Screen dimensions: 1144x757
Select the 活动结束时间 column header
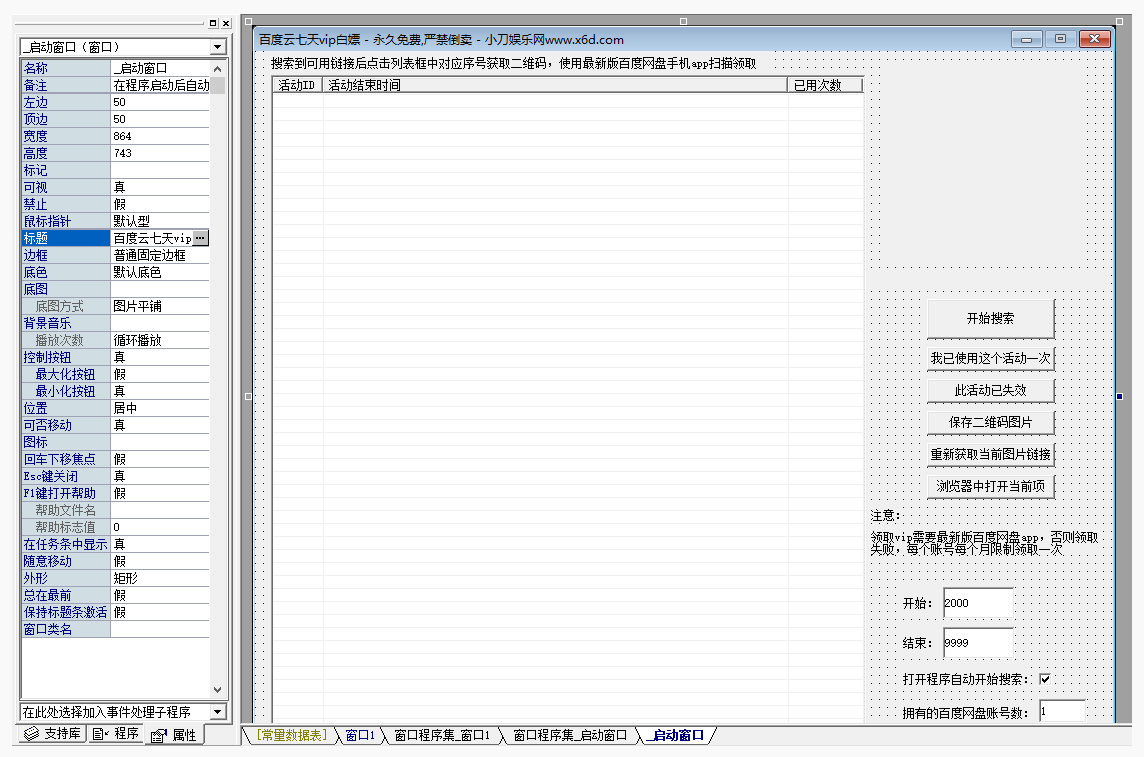coord(555,85)
